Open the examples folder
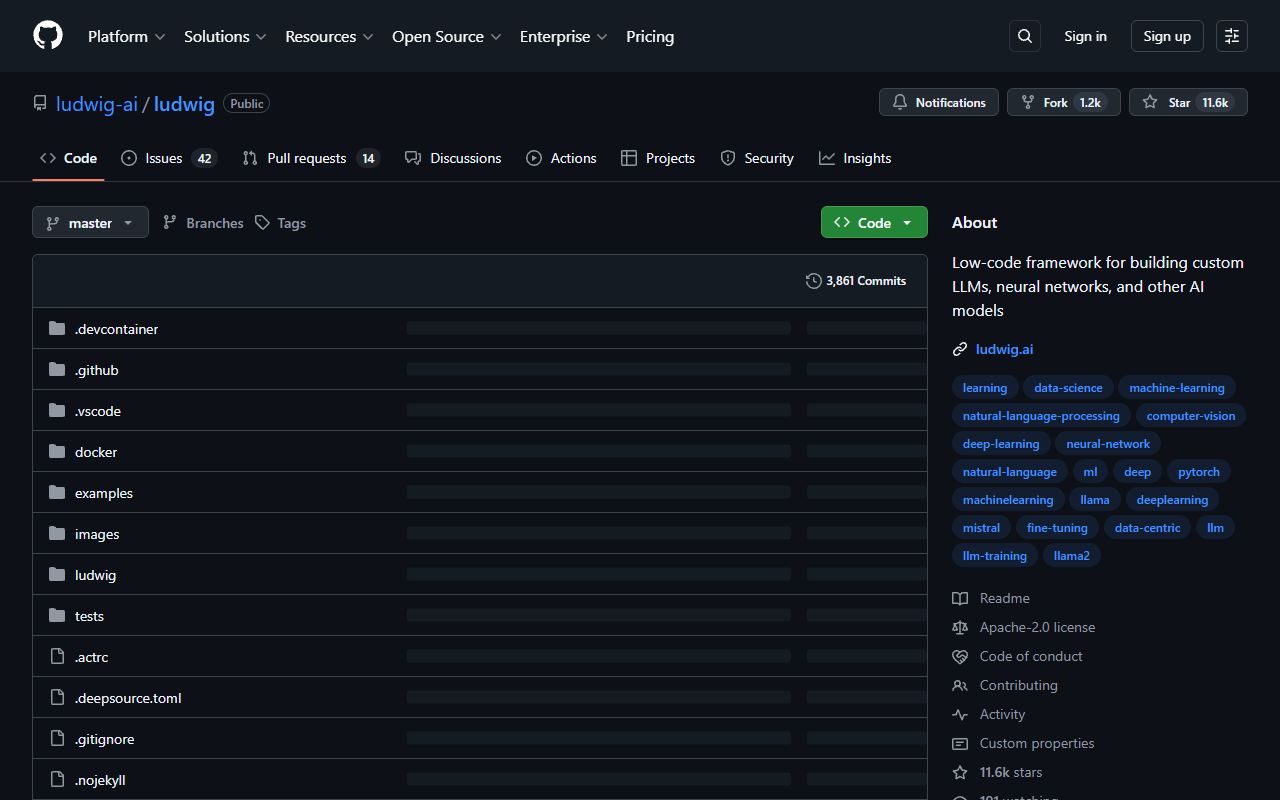Viewport: 1280px width, 800px height. 104,493
